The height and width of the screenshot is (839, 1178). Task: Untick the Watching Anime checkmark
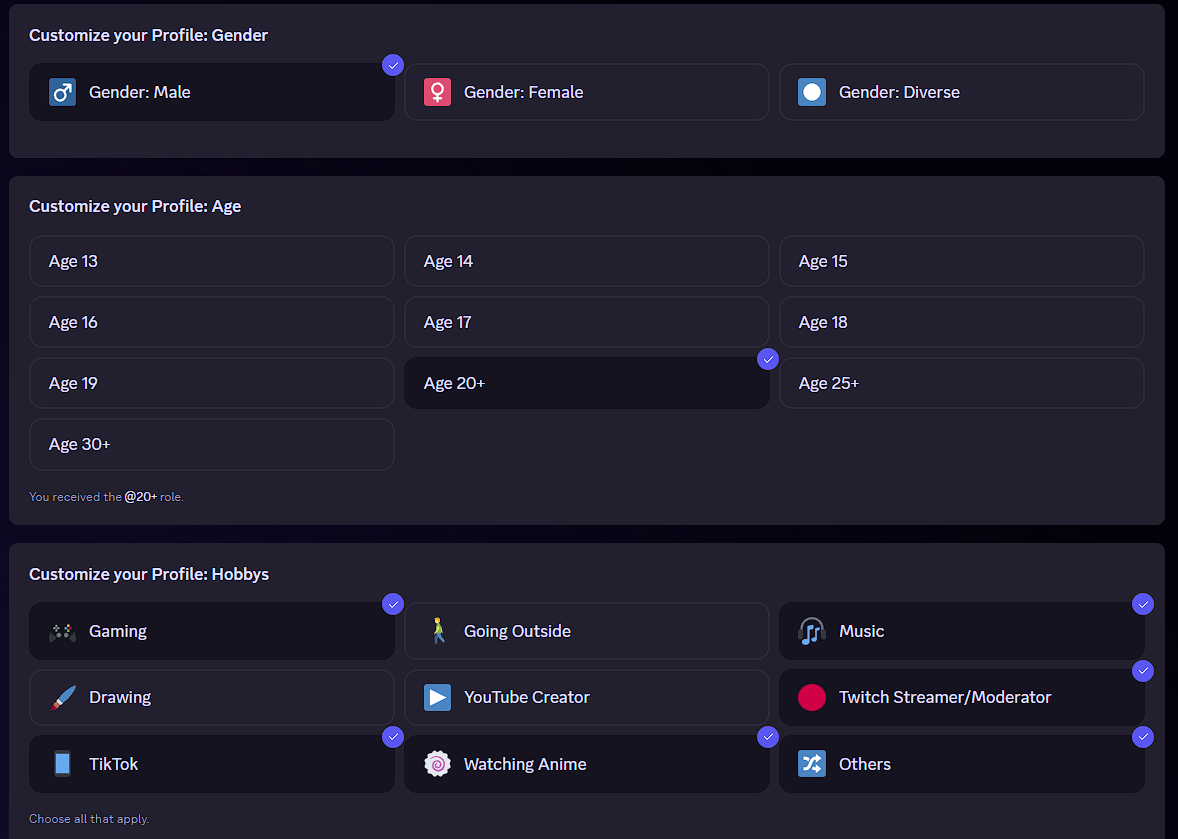pos(768,737)
